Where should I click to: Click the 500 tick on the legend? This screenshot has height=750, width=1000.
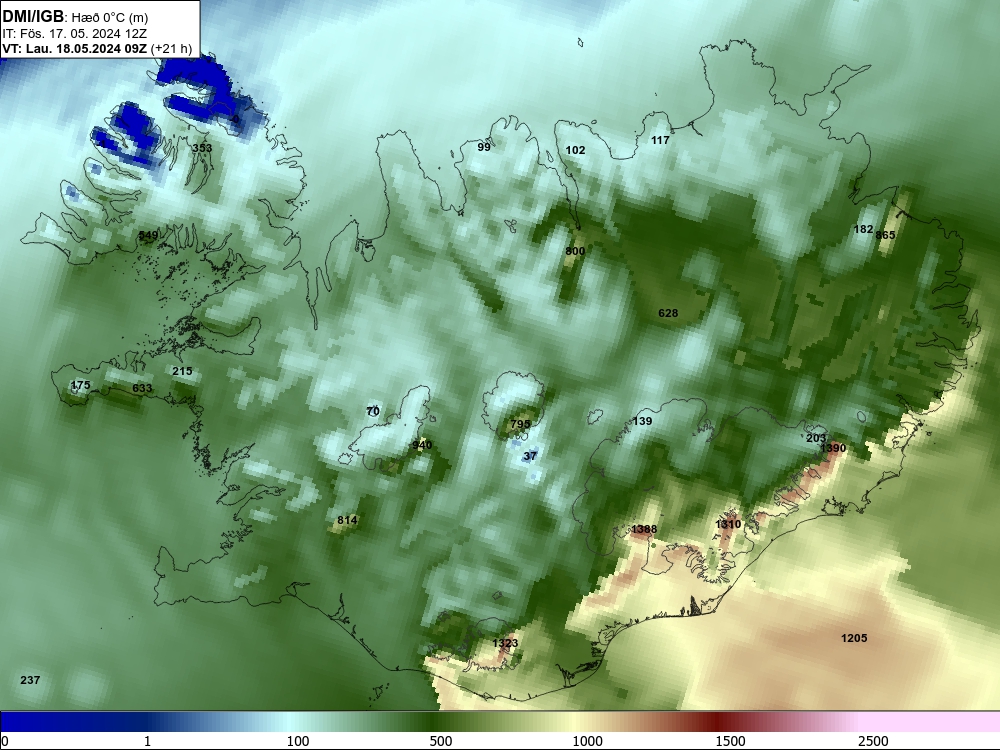point(441,741)
